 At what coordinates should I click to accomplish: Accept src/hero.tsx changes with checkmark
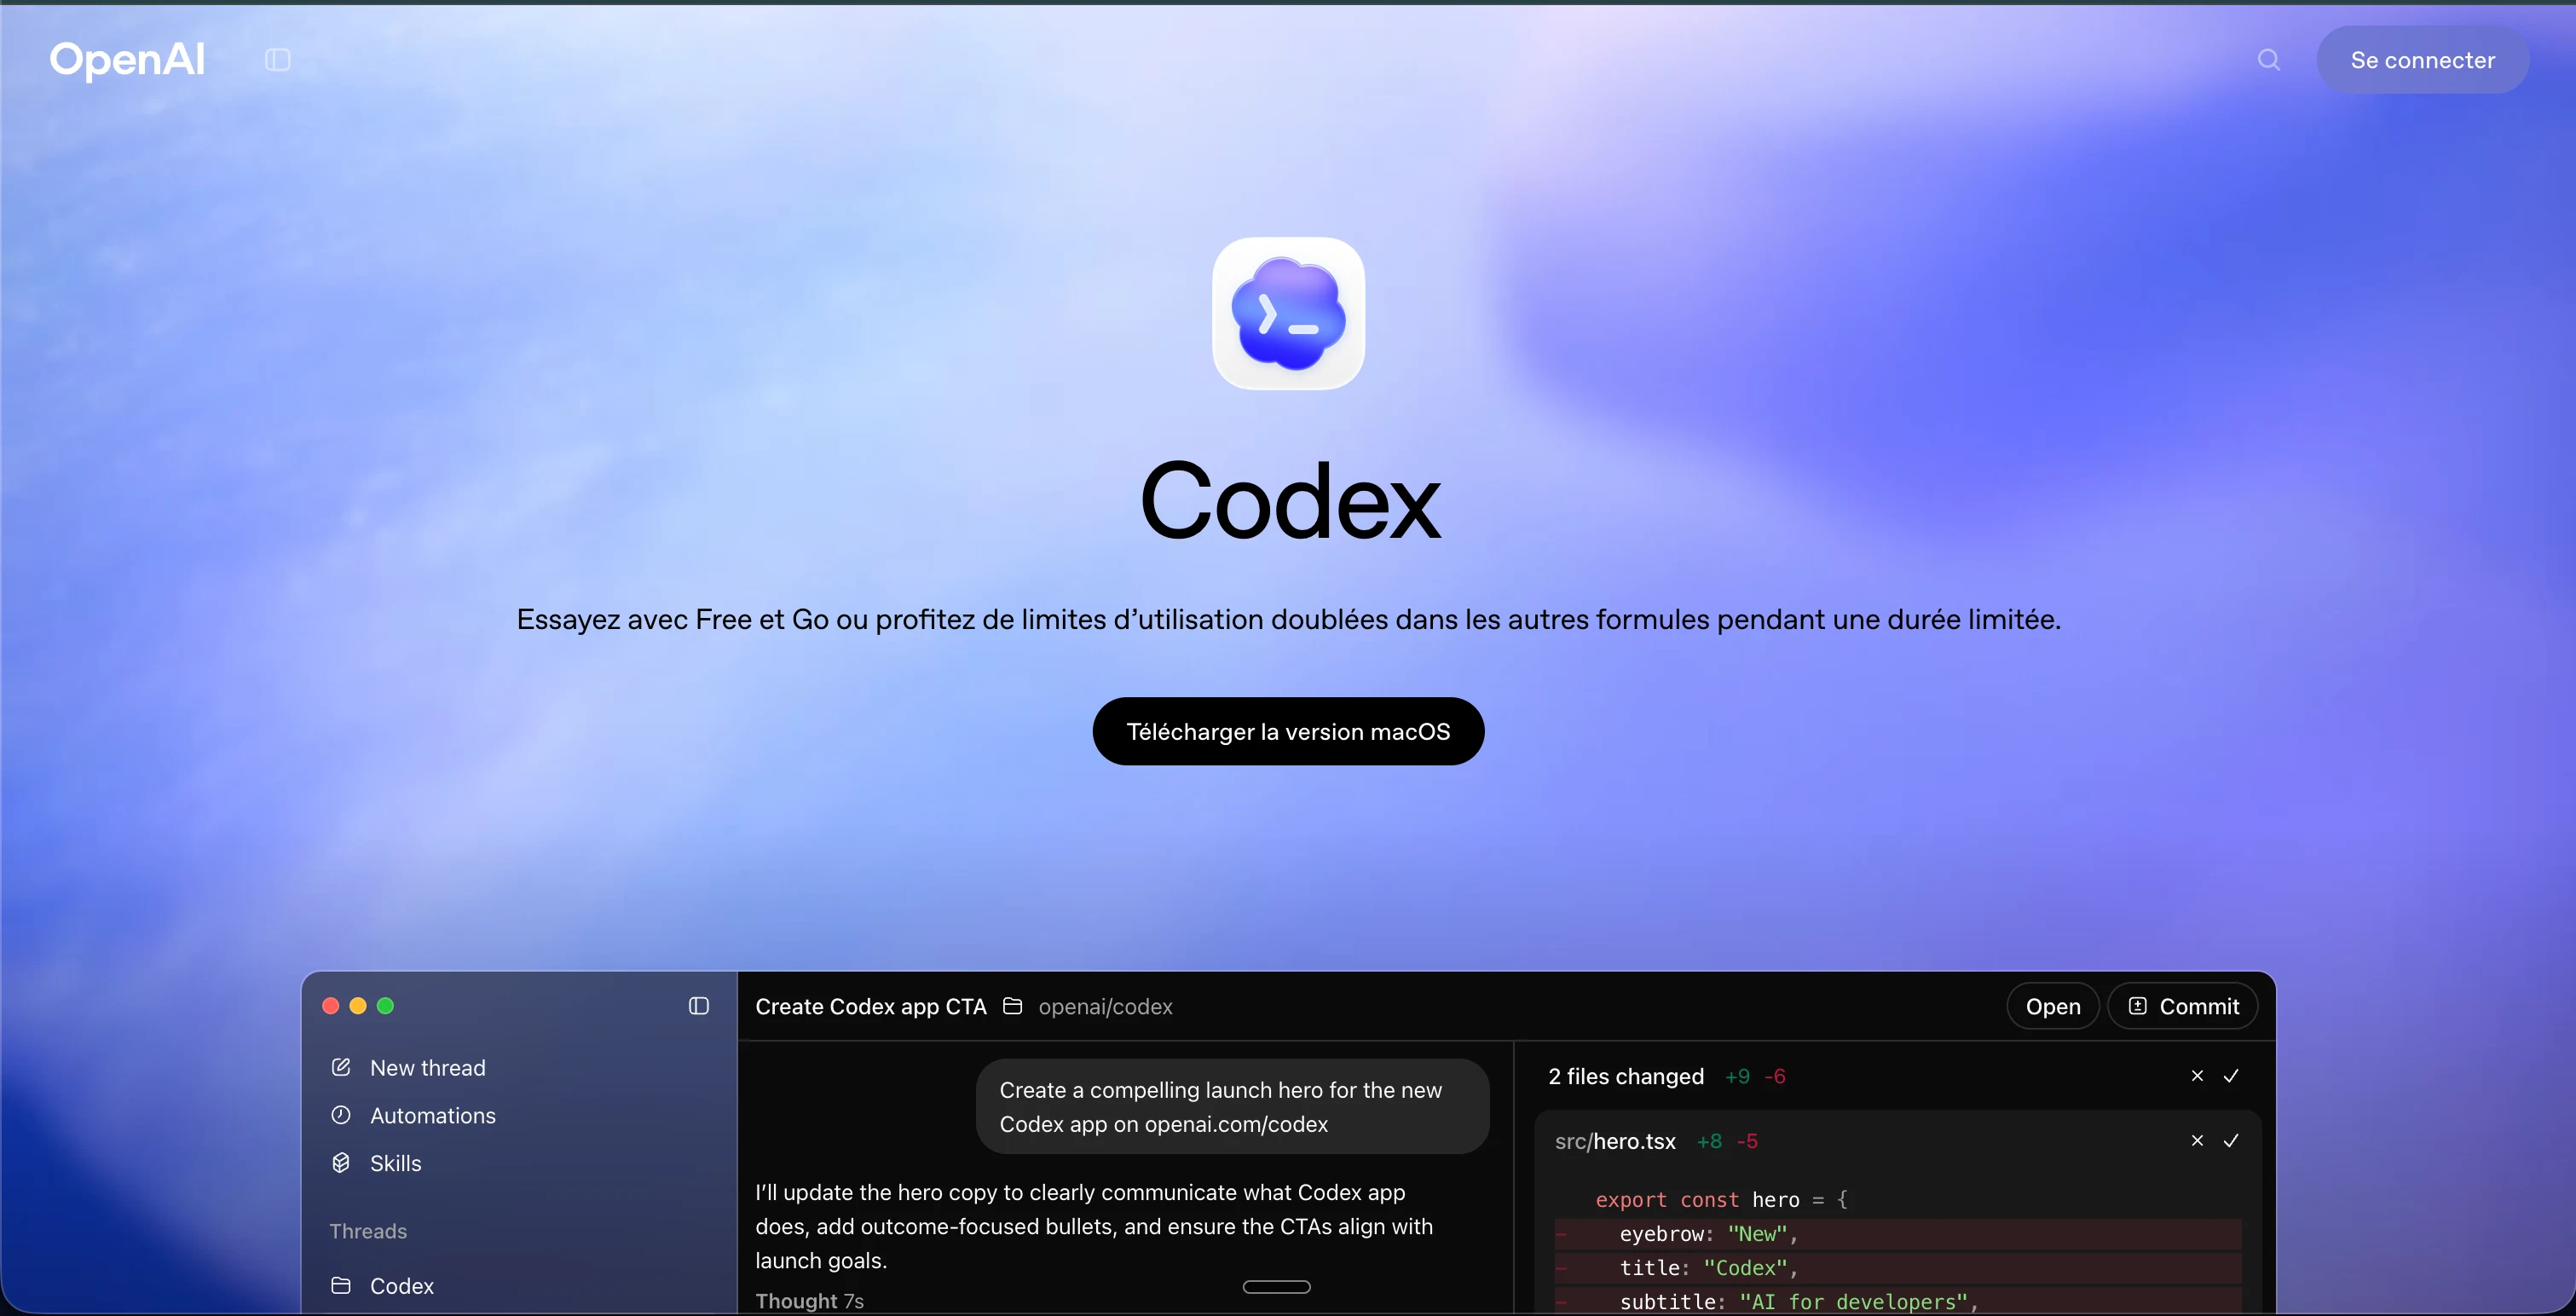point(2231,1141)
